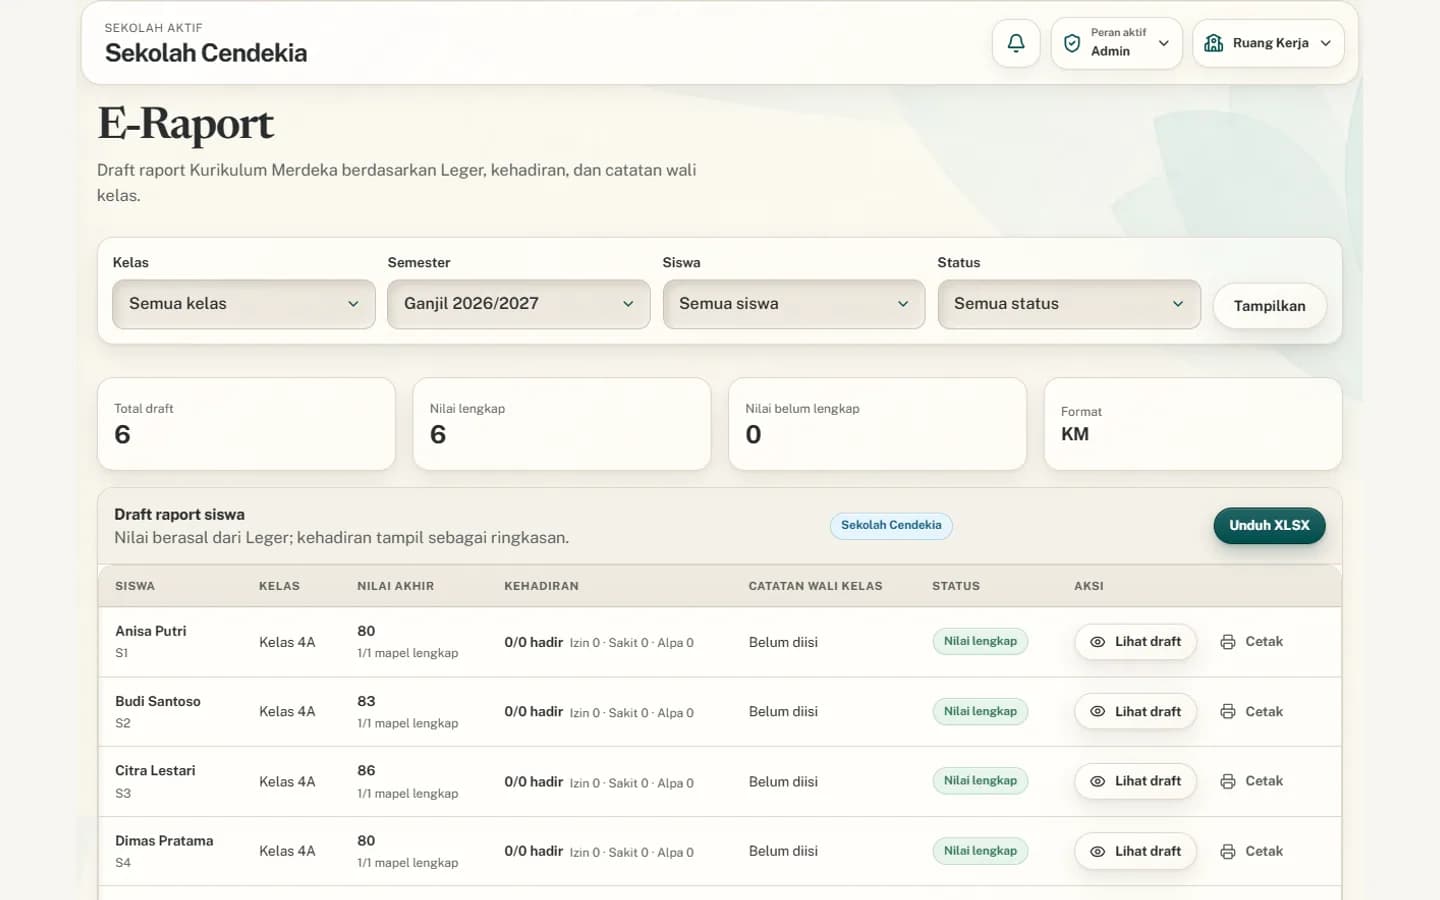The image size is (1440, 900).
Task: Click final score 83 for Budi Santoso
Action: [x=366, y=701]
